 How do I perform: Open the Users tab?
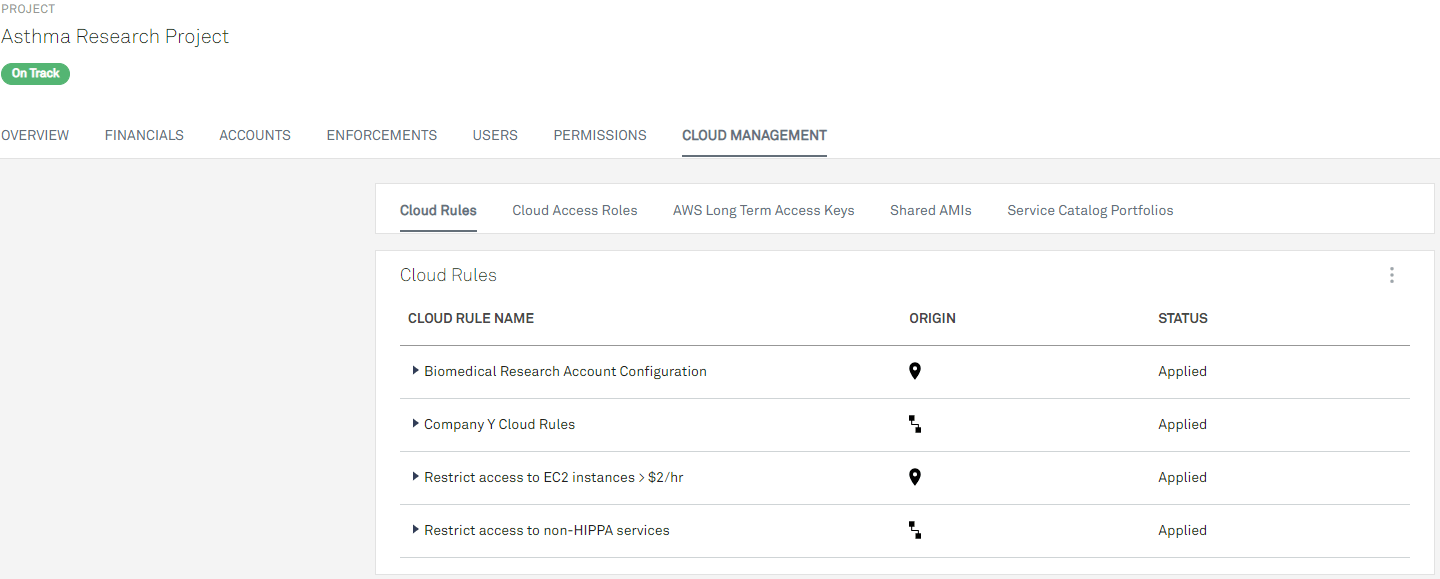click(x=495, y=135)
